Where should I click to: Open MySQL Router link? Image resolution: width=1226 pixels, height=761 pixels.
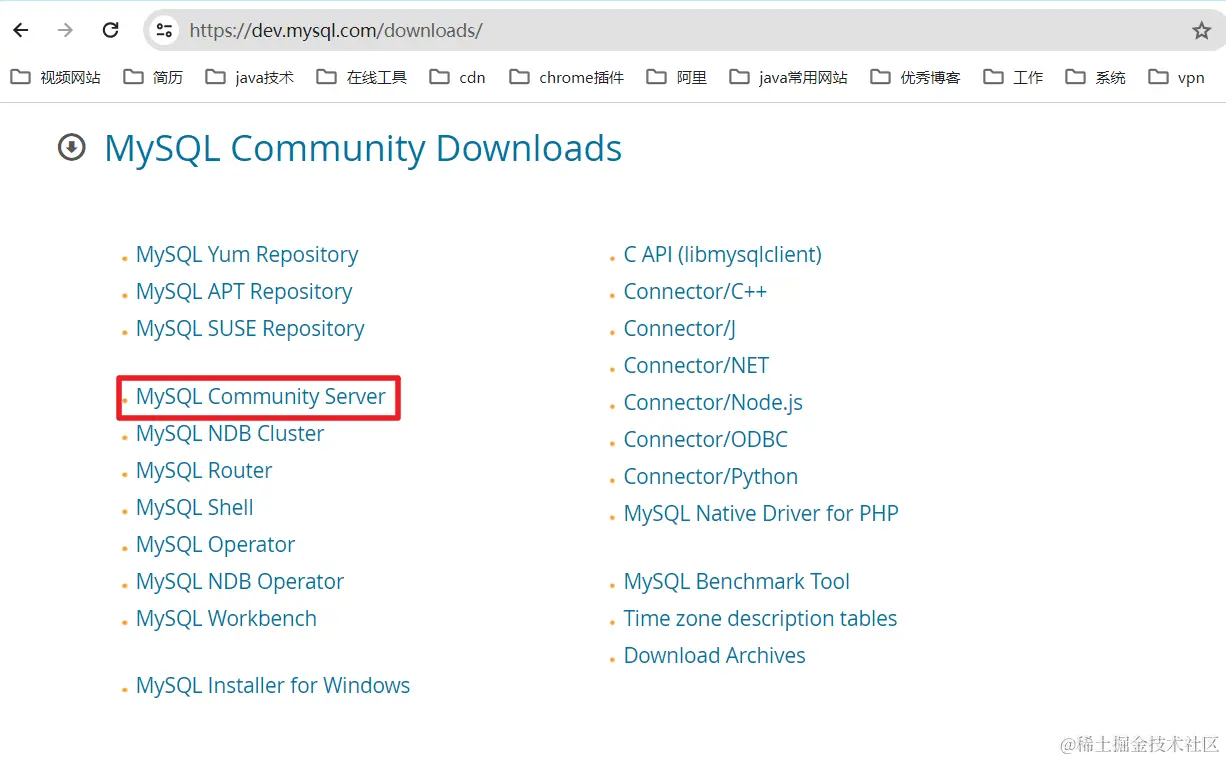tap(204, 471)
